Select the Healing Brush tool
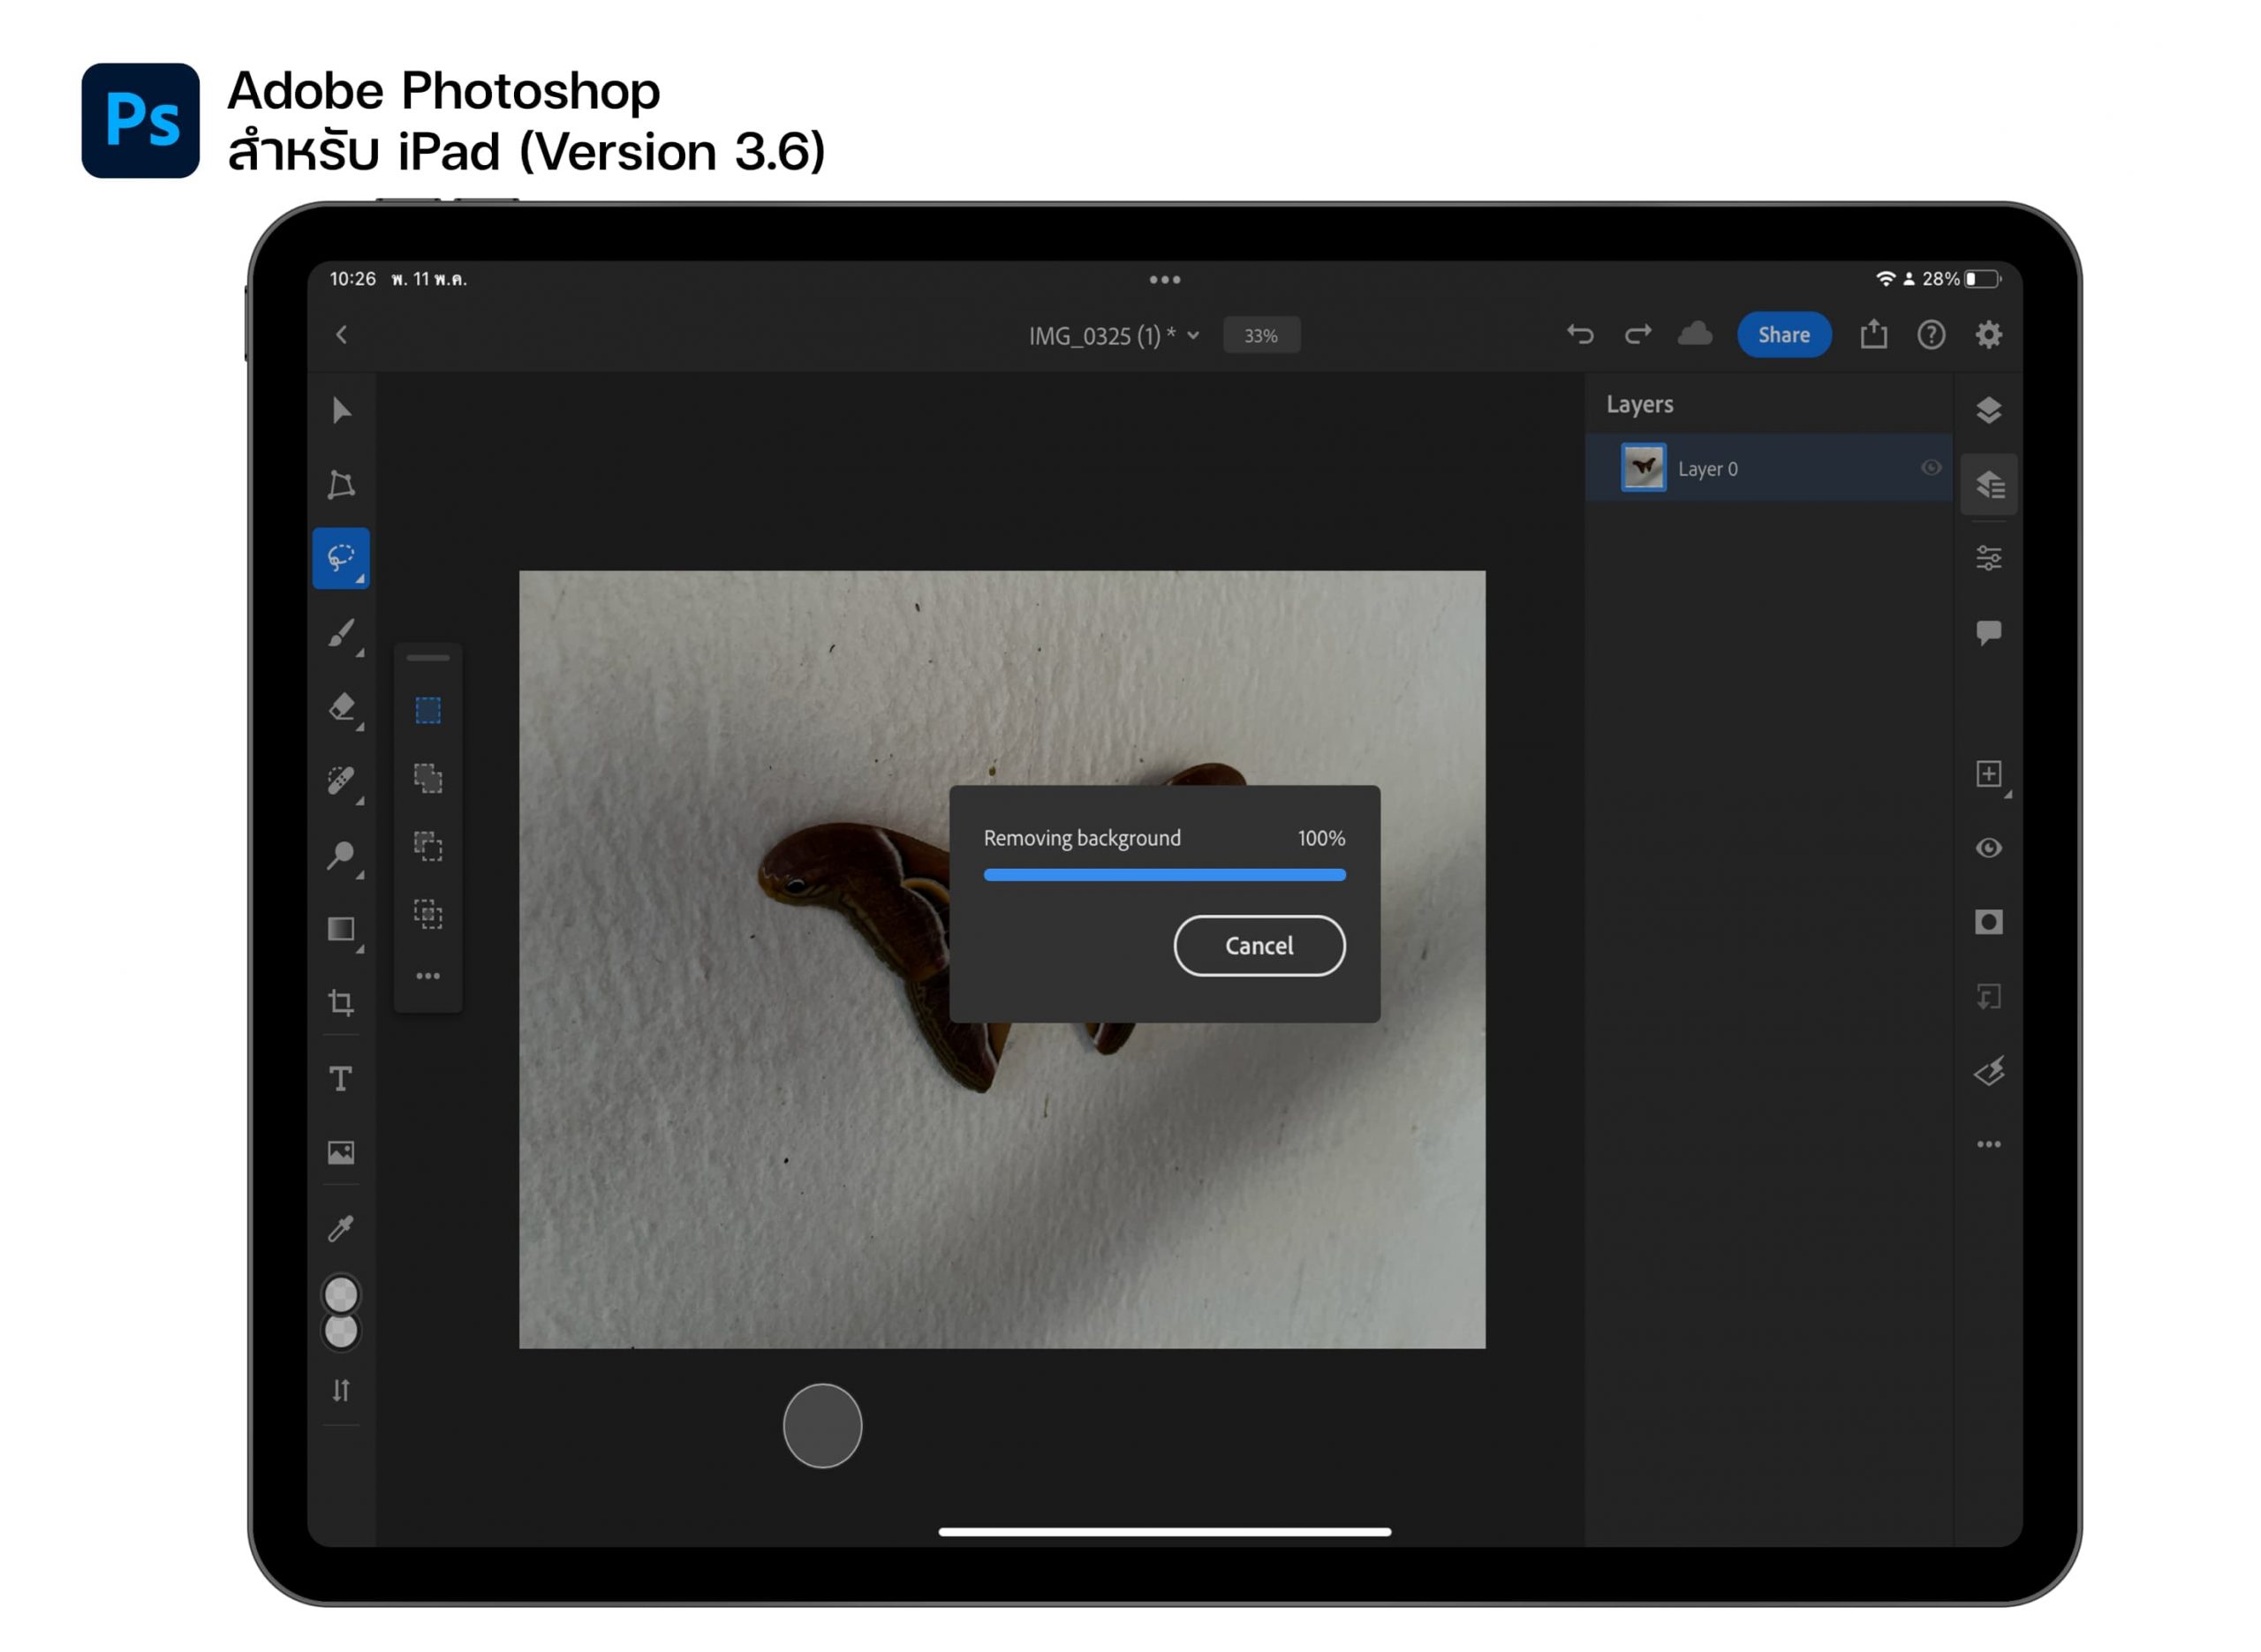 [x=341, y=781]
